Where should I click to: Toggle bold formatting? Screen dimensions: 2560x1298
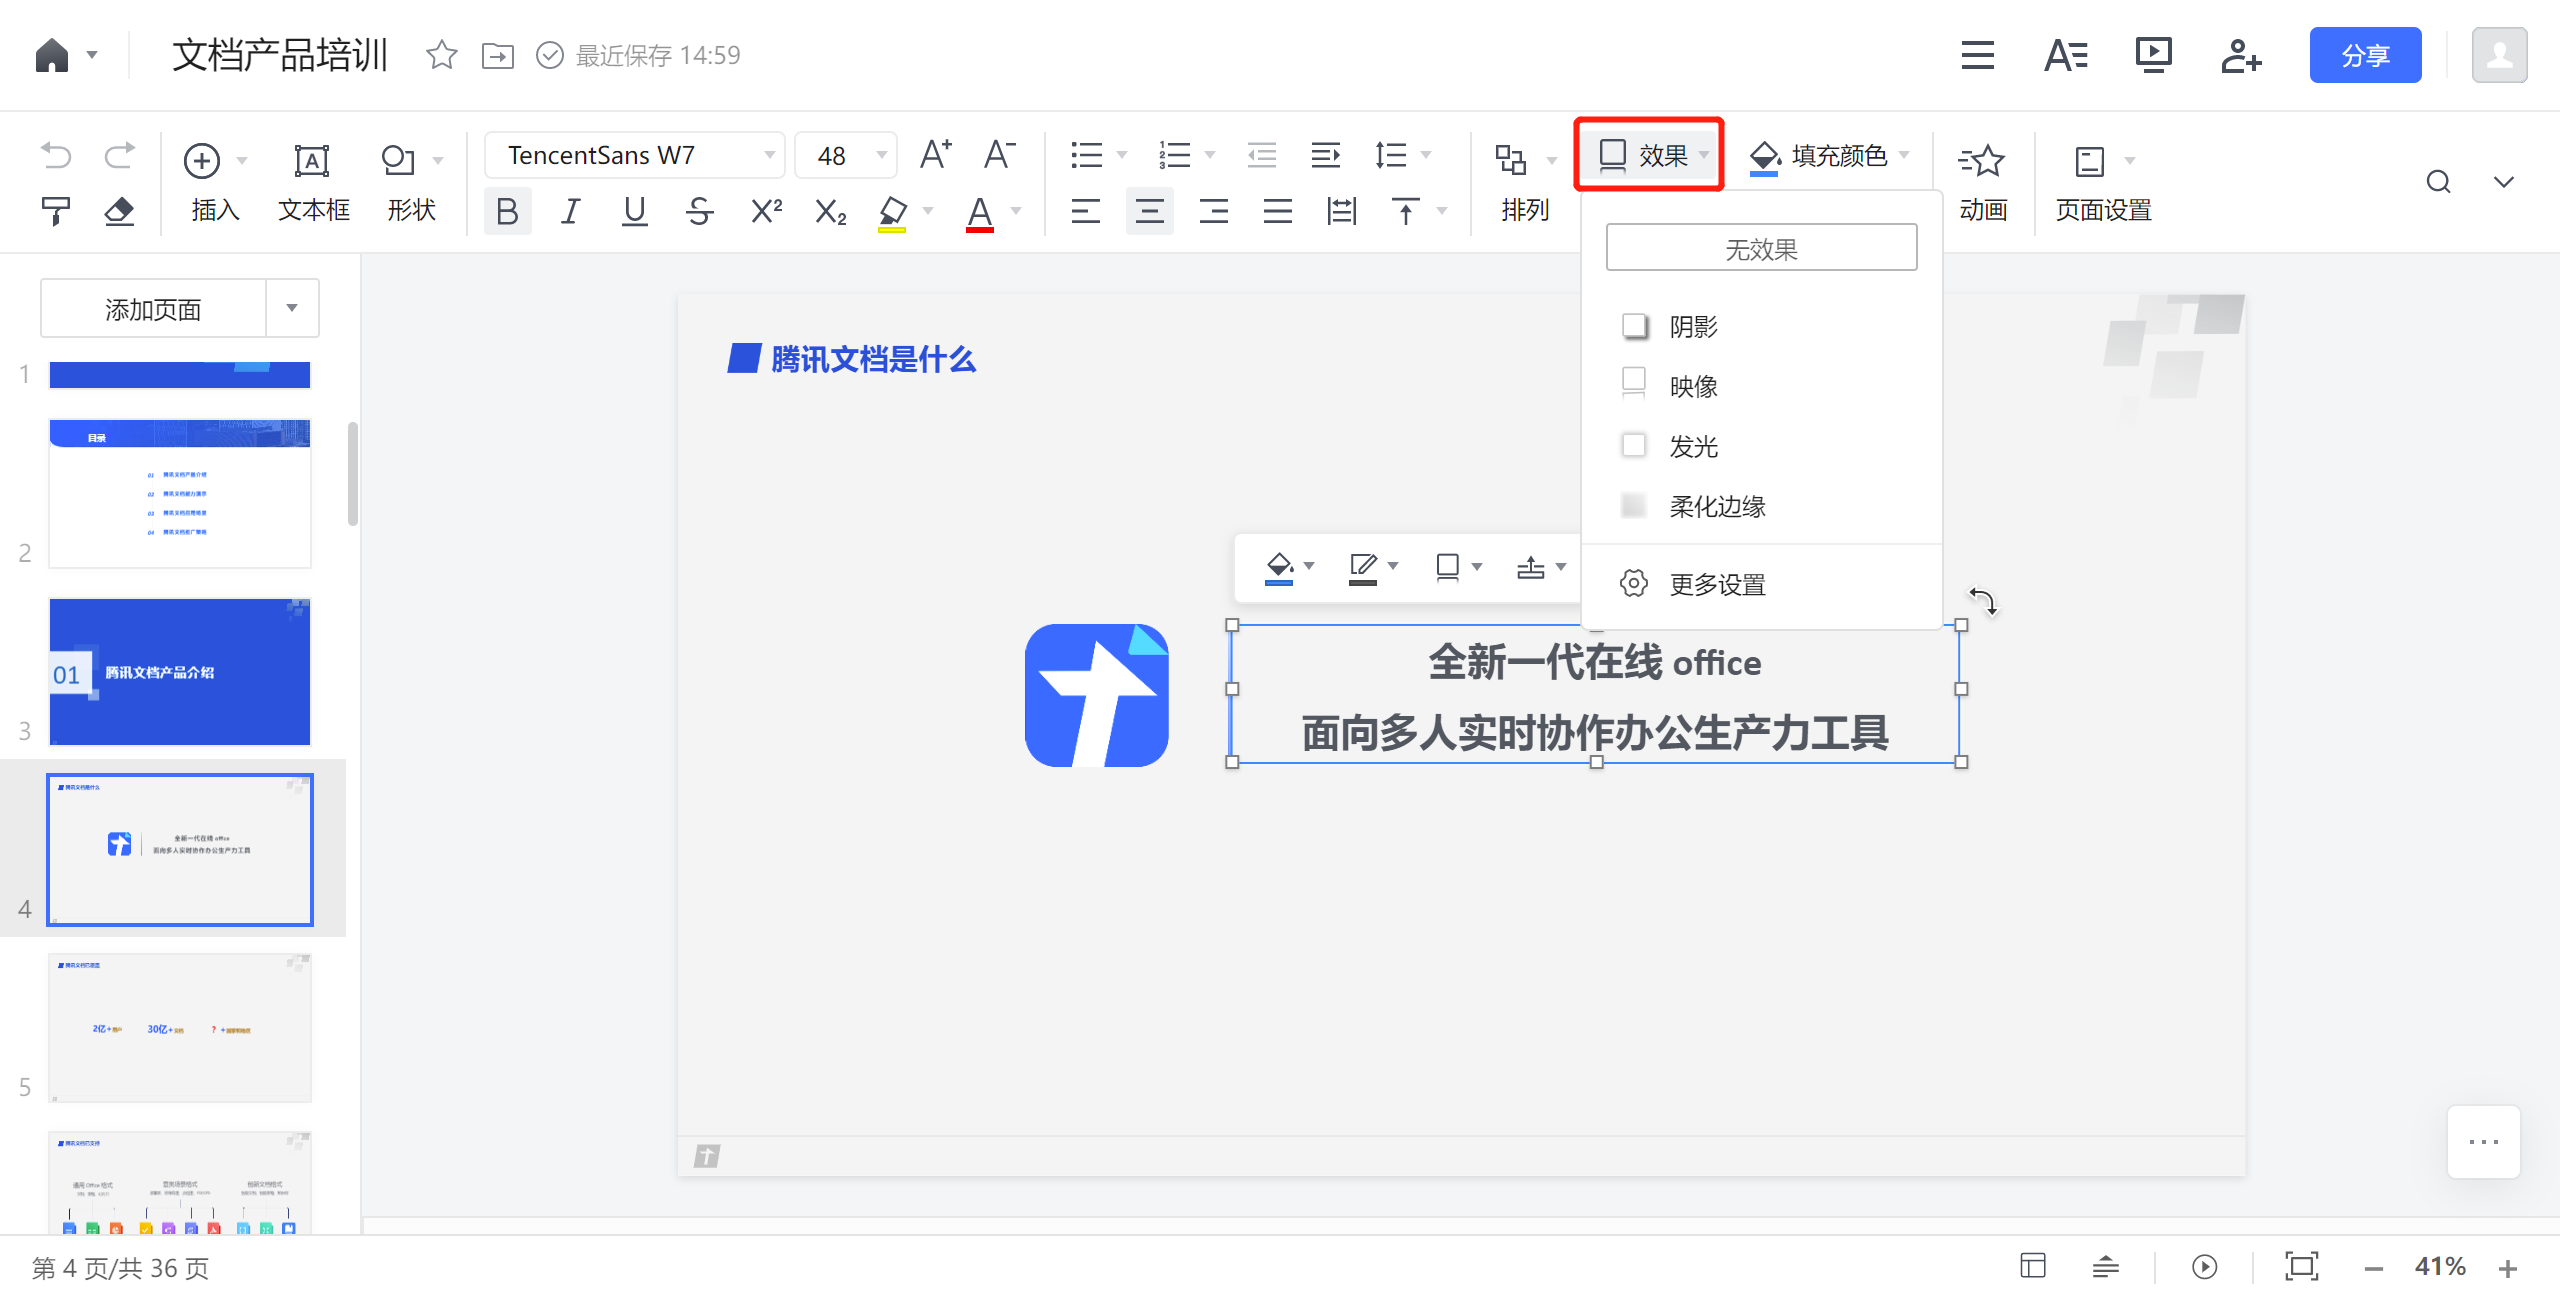pyautogui.click(x=507, y=211)
